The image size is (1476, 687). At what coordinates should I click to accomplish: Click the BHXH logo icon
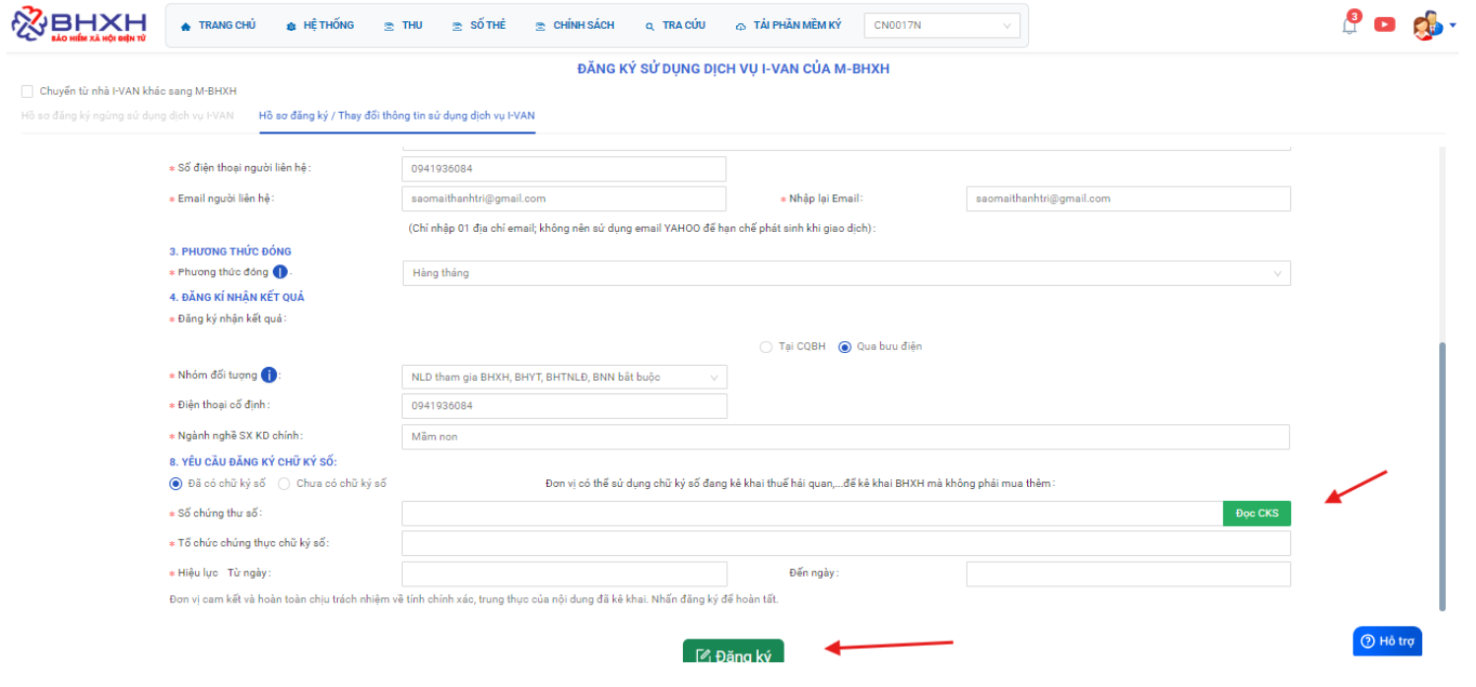click(28, 25)
